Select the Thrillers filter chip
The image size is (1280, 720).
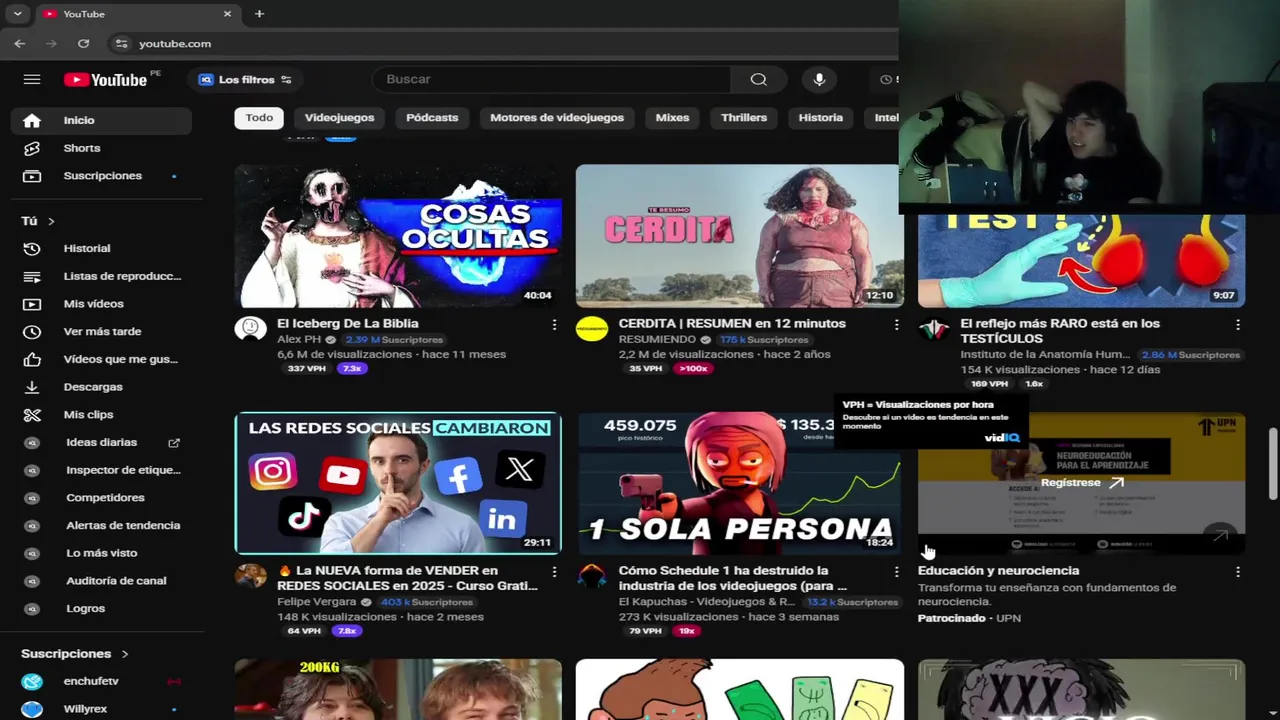pos(744,118)
